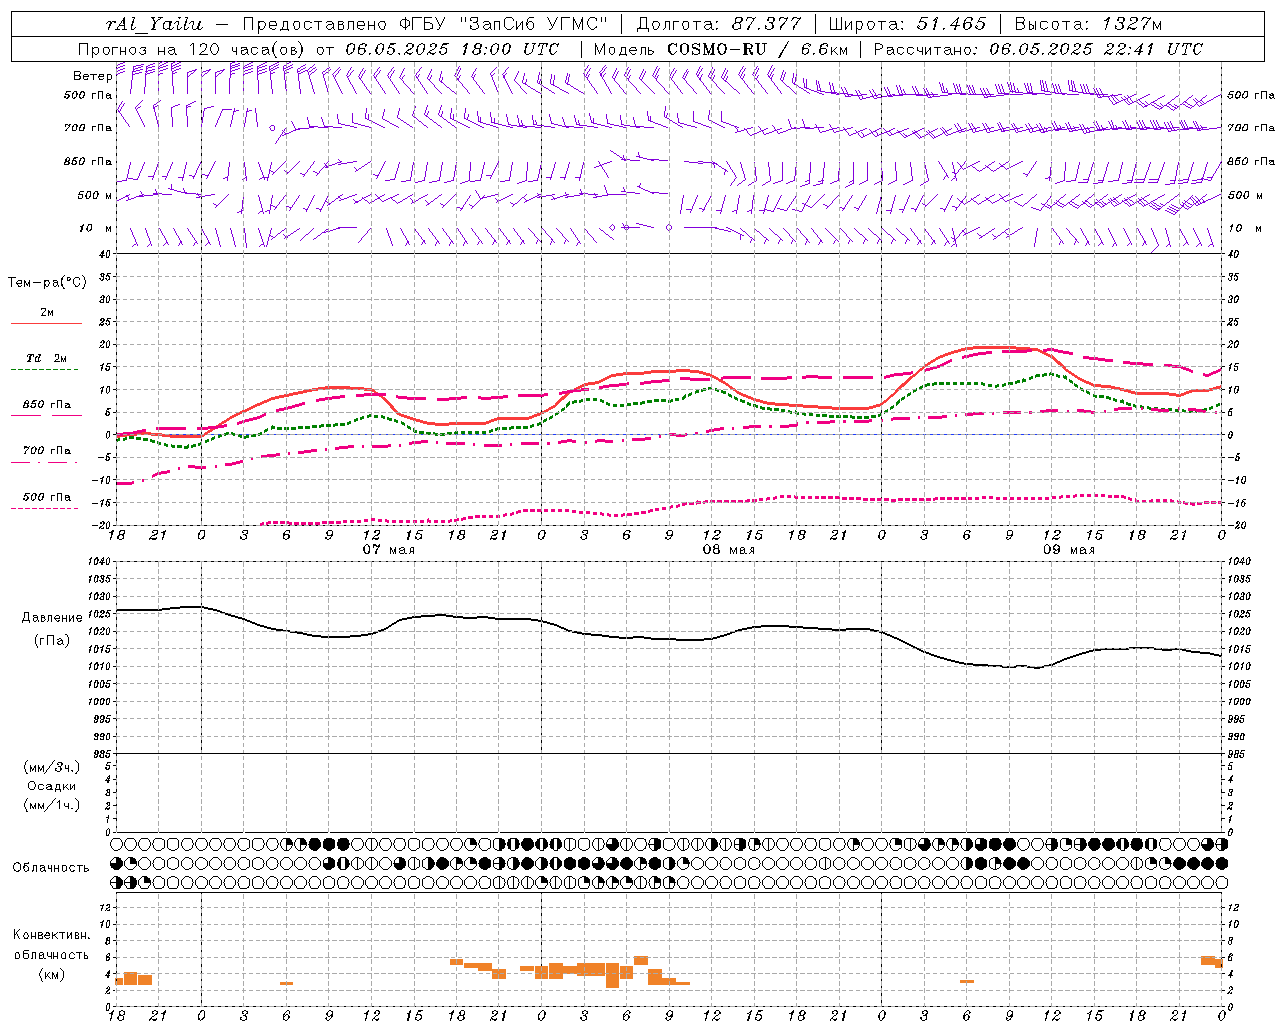Click the 08 мая date label

[x=728, y=550]
